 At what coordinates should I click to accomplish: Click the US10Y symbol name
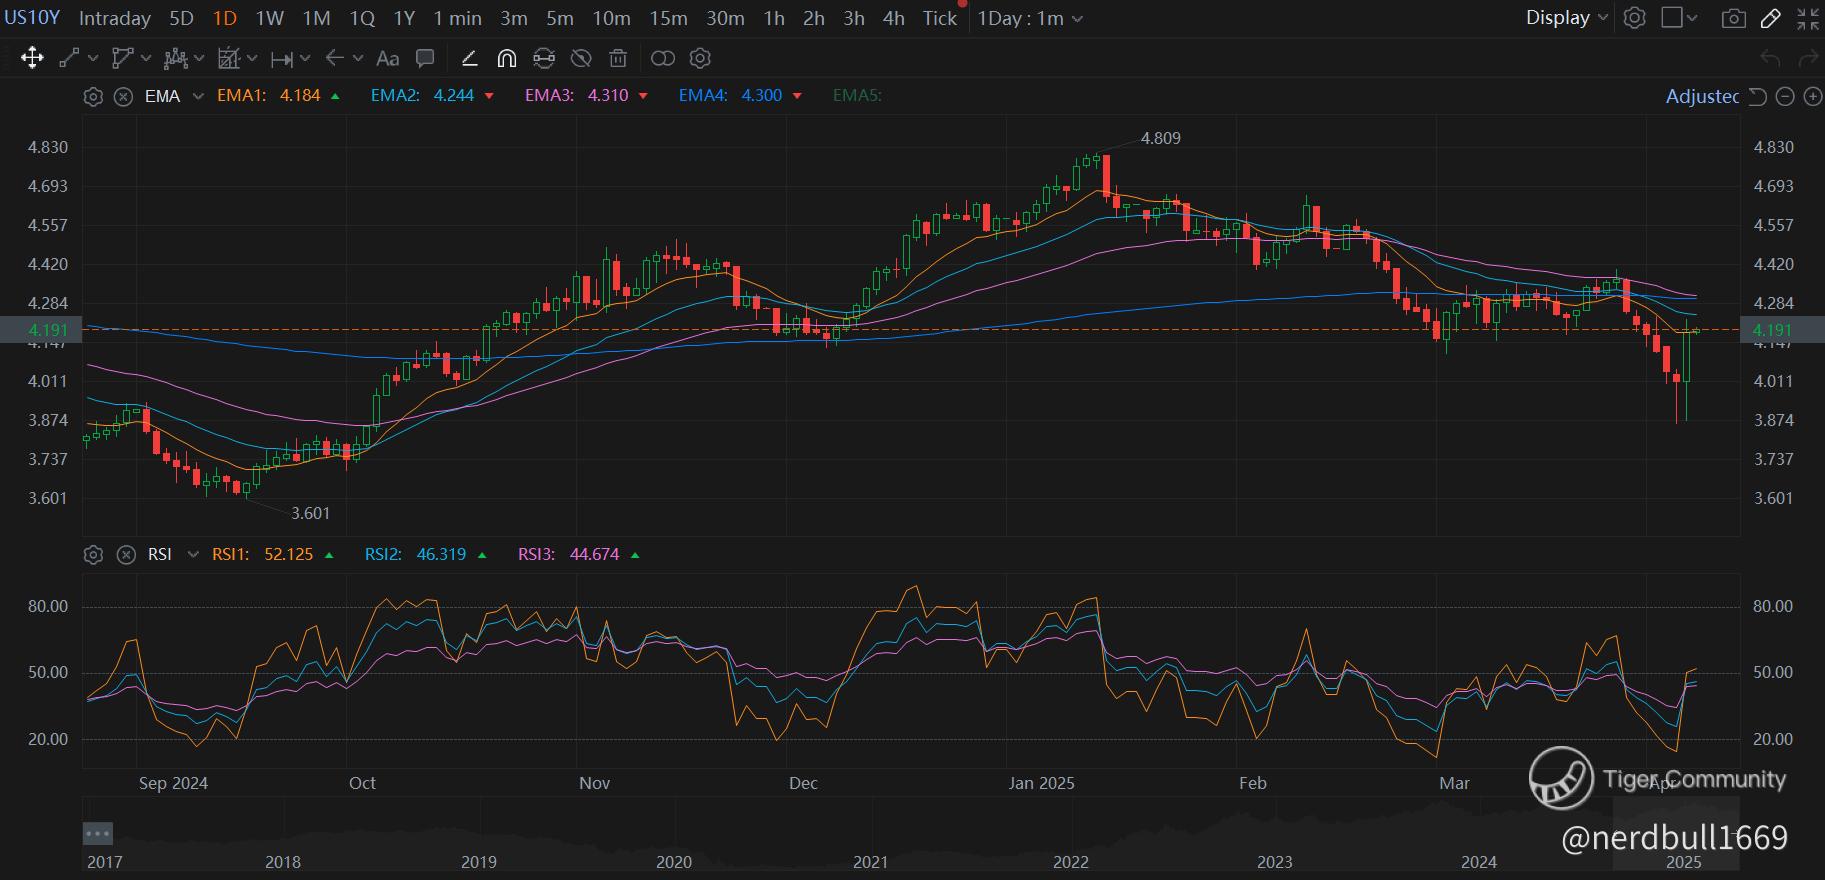[x=32, y=18]
